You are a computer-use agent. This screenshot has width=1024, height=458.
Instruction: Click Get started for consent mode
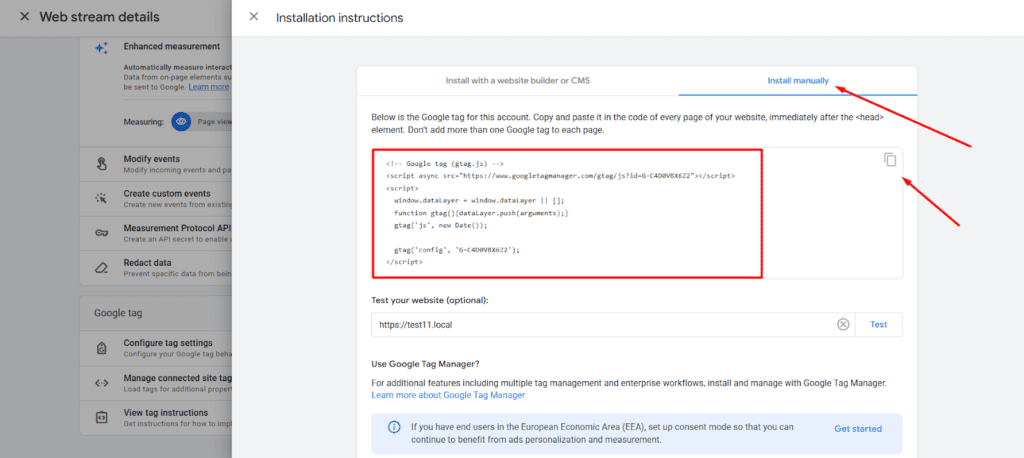pyautogui.click(x=857, y=429)
